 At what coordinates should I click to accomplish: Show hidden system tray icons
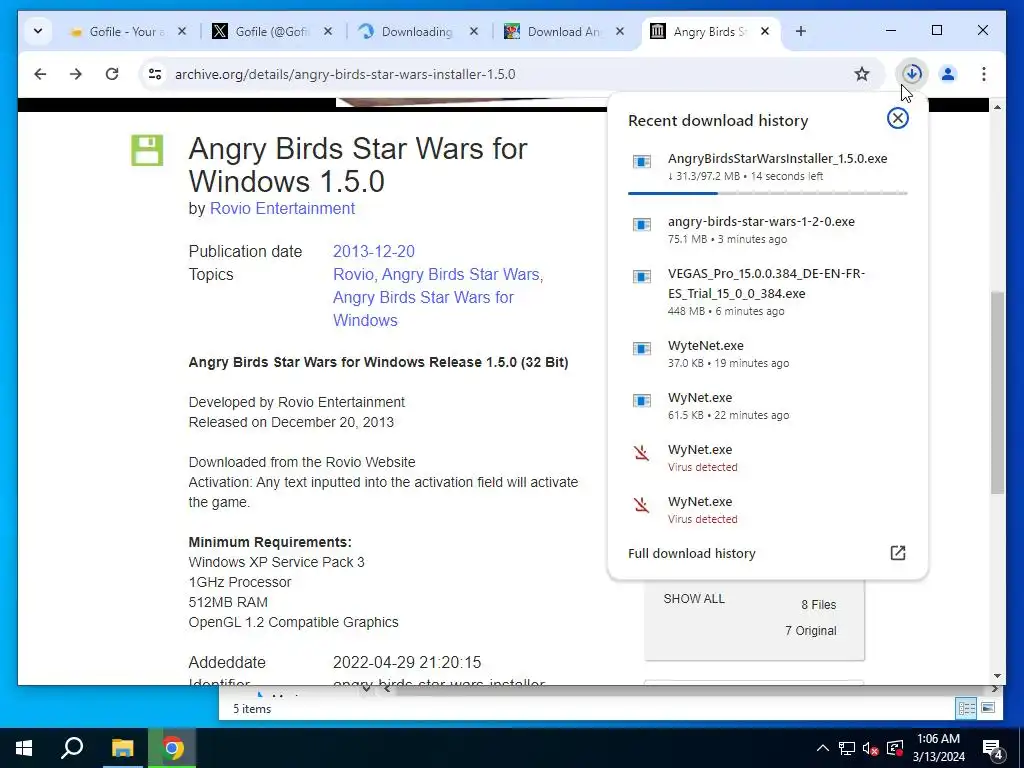coord(822,748)
